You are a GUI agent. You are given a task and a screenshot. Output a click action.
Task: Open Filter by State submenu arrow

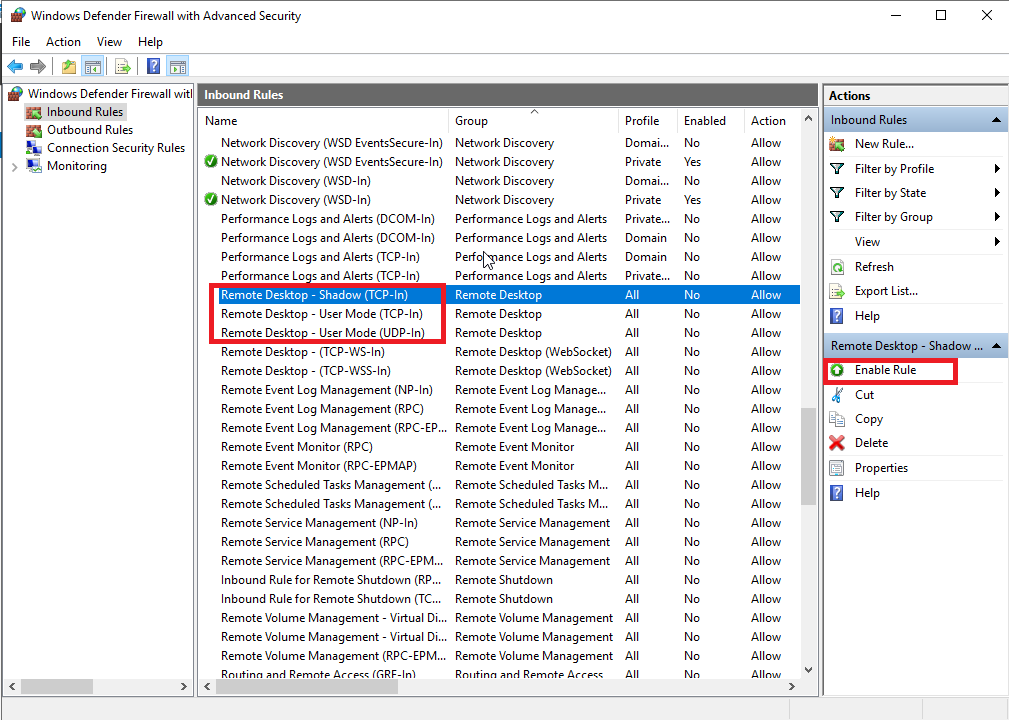(997, 192)
